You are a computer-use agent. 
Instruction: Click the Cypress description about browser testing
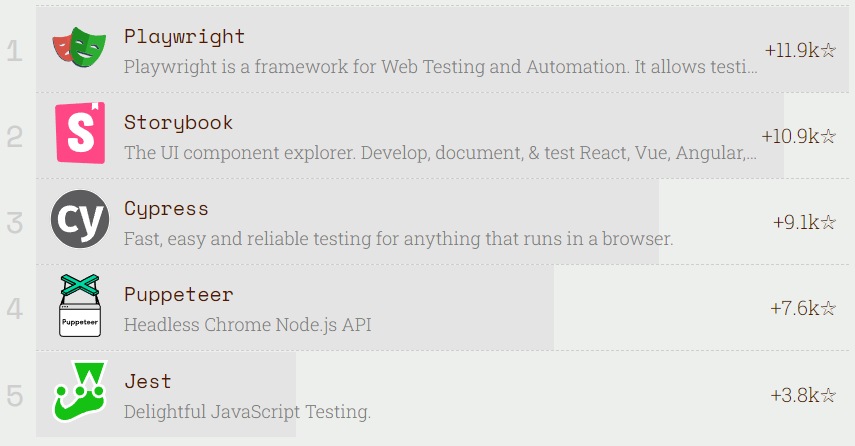click(398, 240)
